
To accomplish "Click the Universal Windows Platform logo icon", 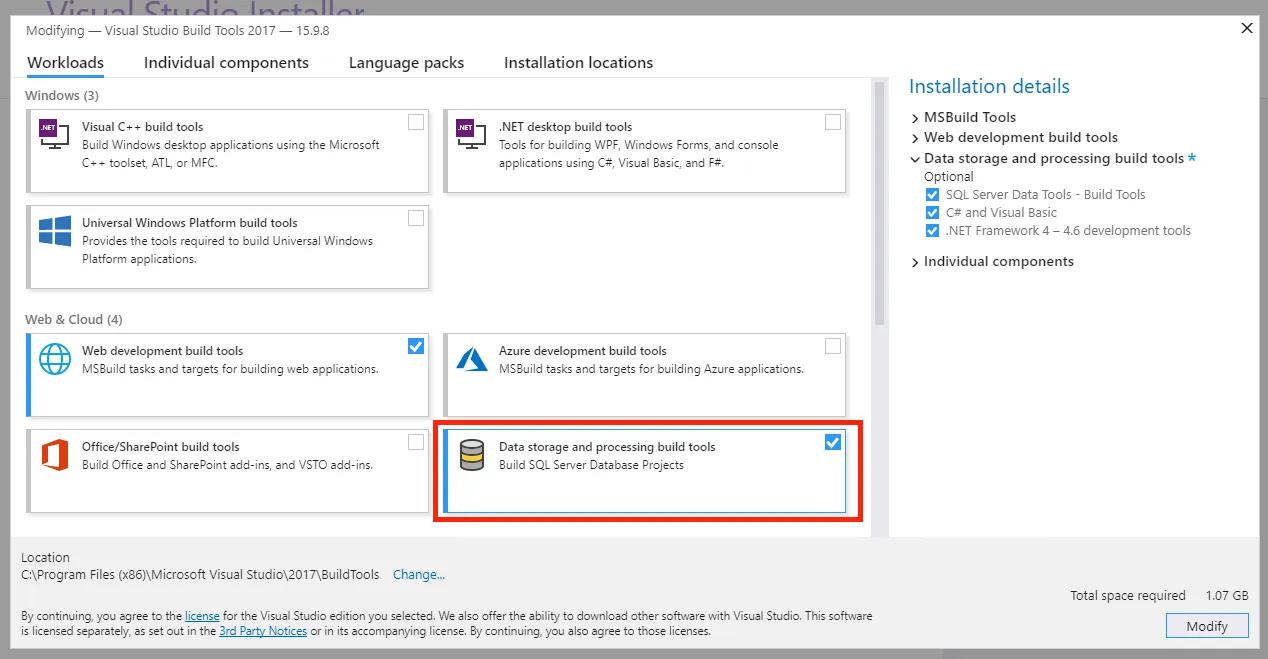I will point(54,230).
